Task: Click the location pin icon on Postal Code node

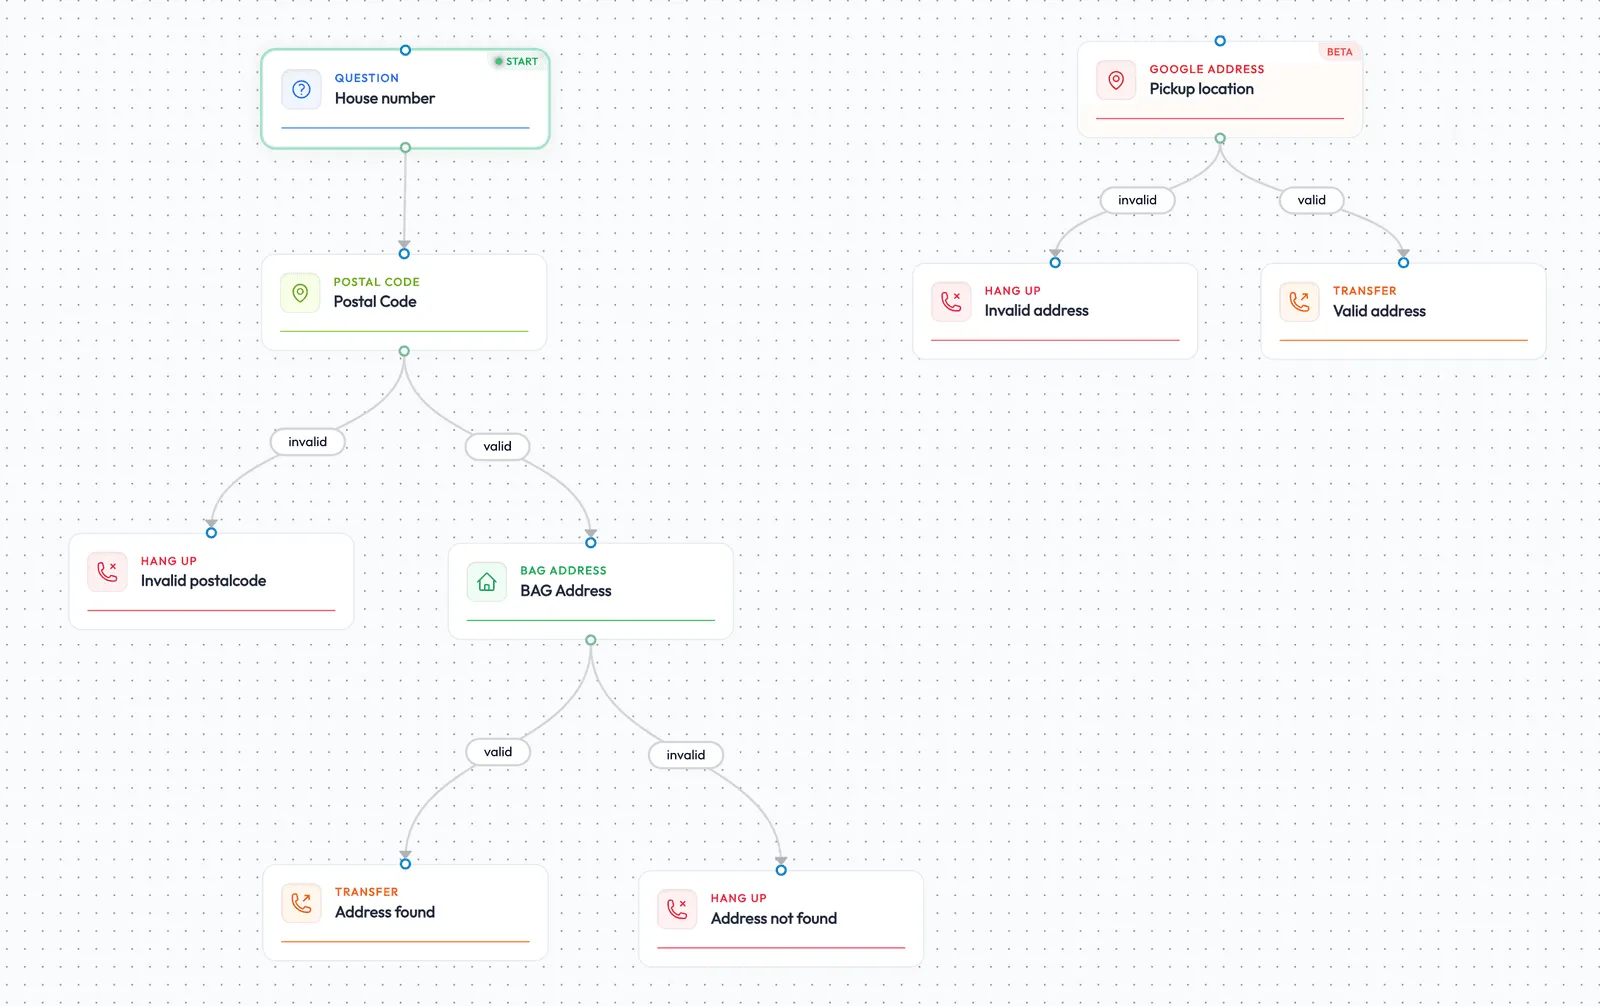Action: (x=300, y=293)
